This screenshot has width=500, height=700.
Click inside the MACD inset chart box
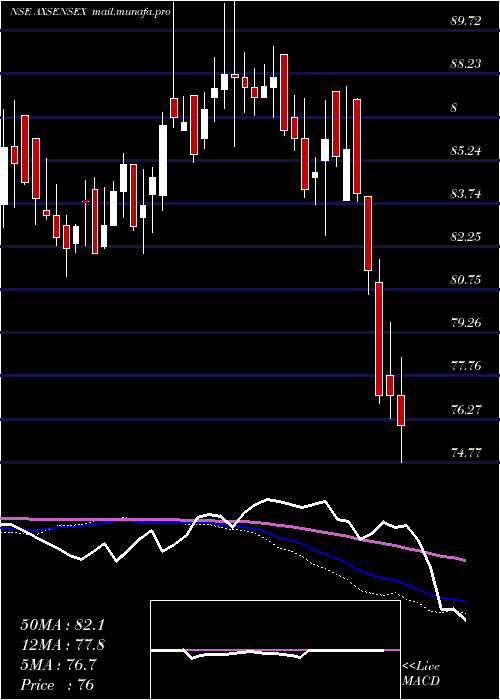tap(275, 650)
